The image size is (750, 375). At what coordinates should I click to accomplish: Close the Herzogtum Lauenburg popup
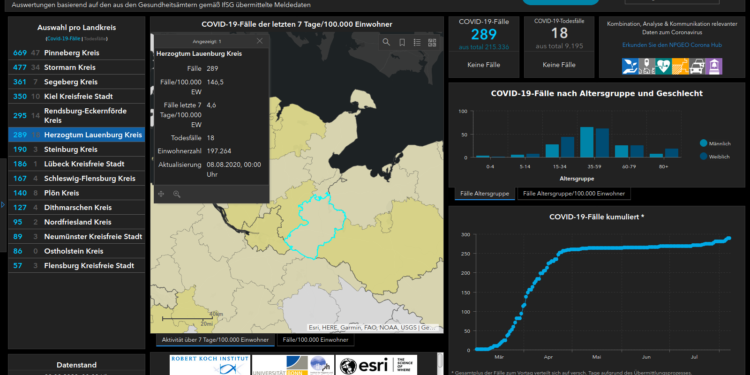click(260, 41)
